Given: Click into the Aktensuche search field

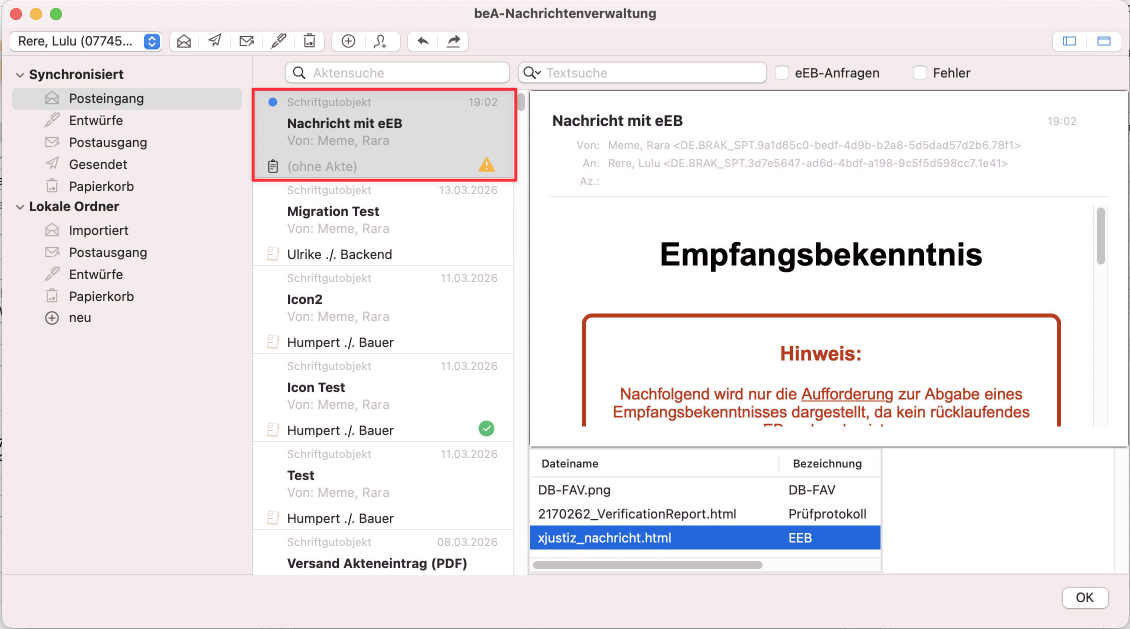Looking at the screenshot, I should (398, 73).
